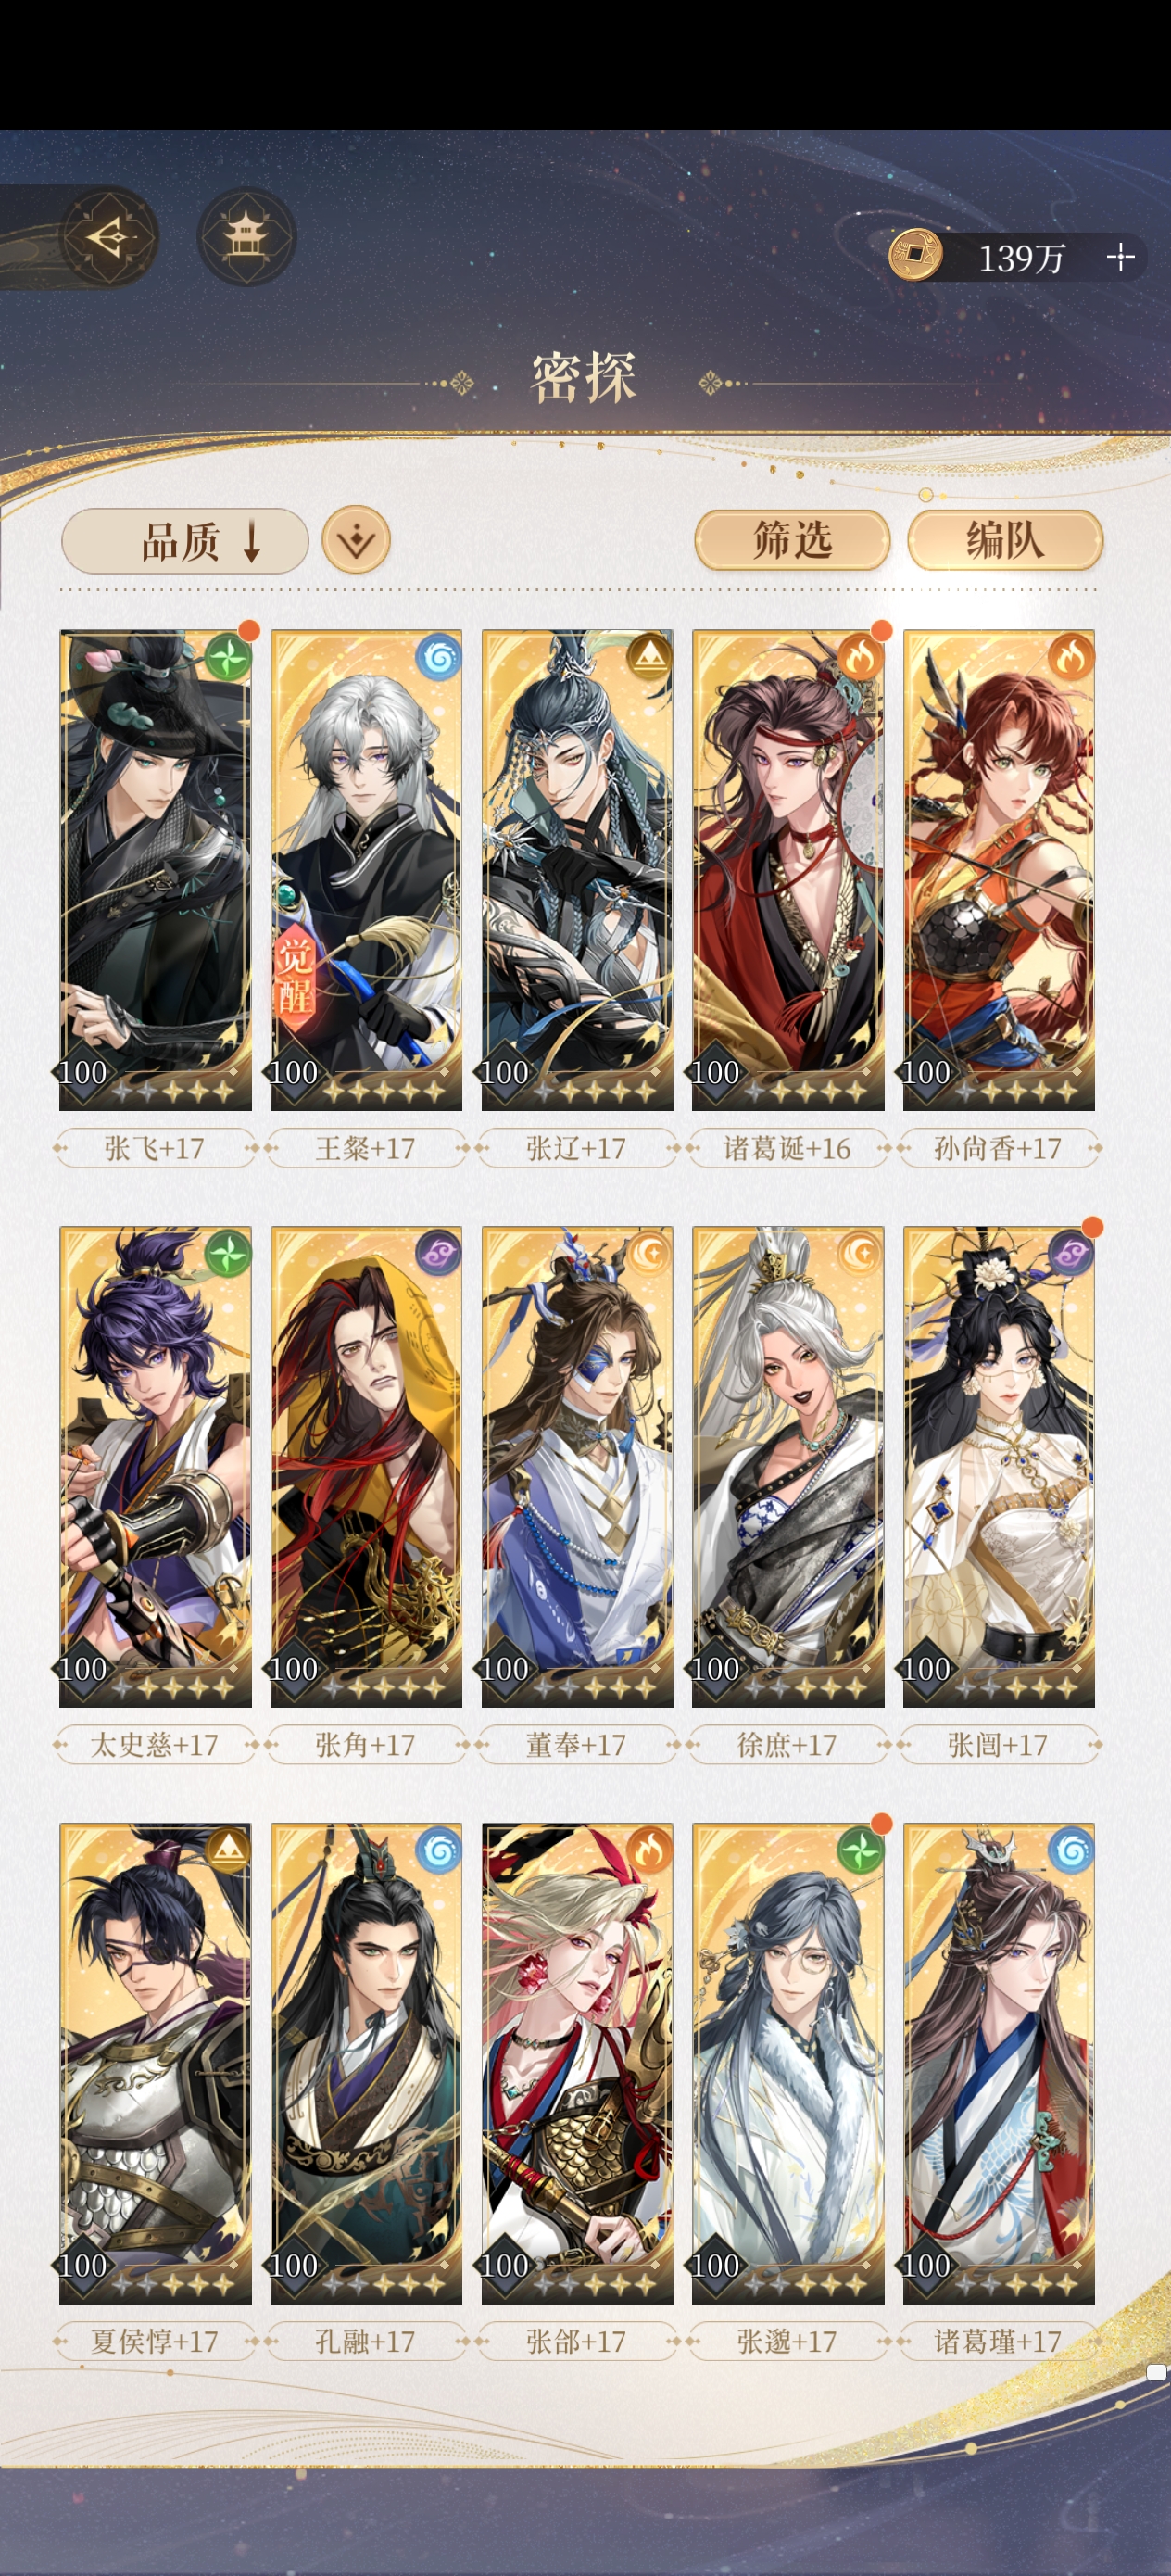Tap the gold coin currency icon
This screenshot has width=1171, height=2576.
[x=915, y=256]
